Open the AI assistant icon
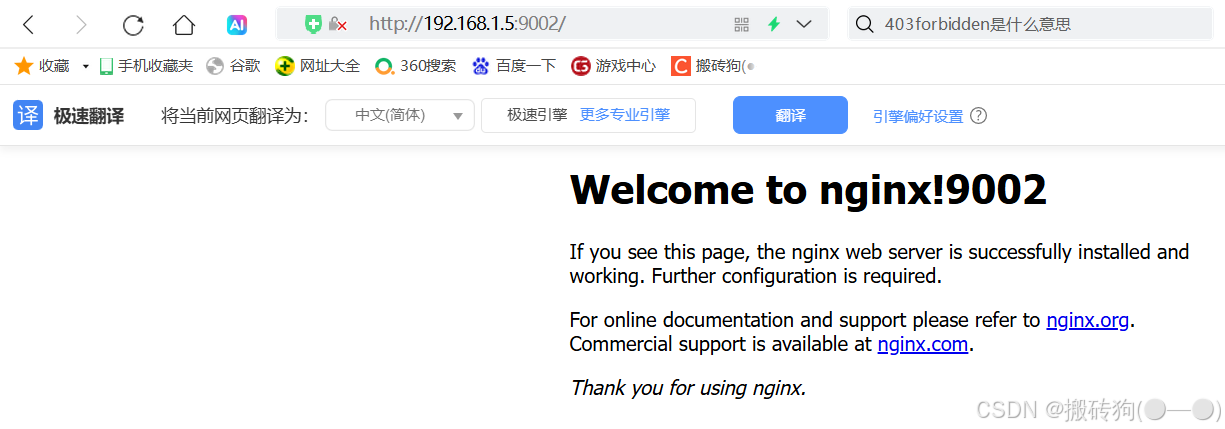The image size is (1225, 429). 237,24
